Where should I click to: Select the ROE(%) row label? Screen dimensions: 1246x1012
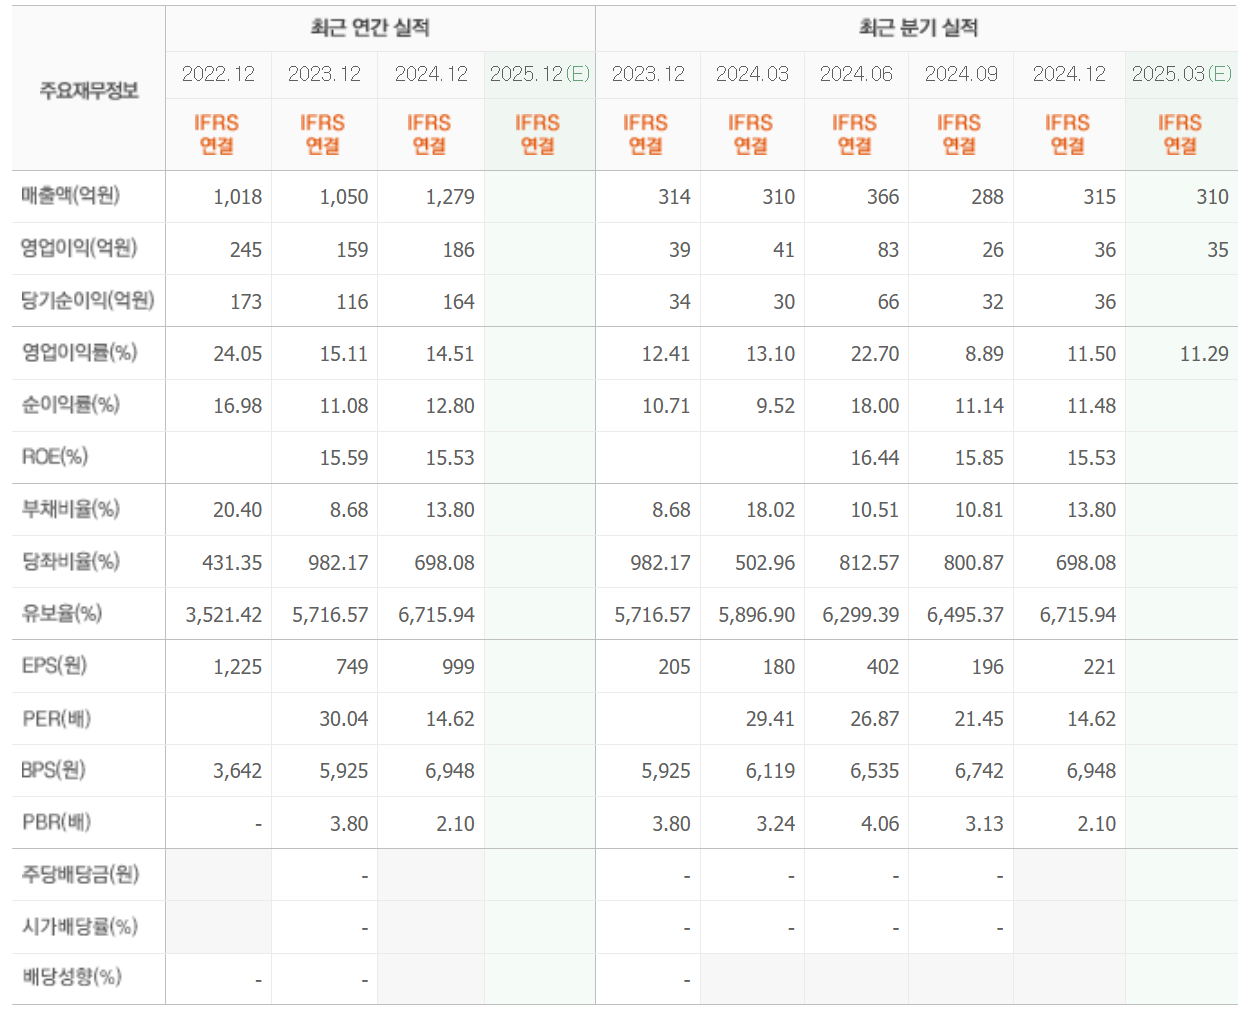pos(55,457)
